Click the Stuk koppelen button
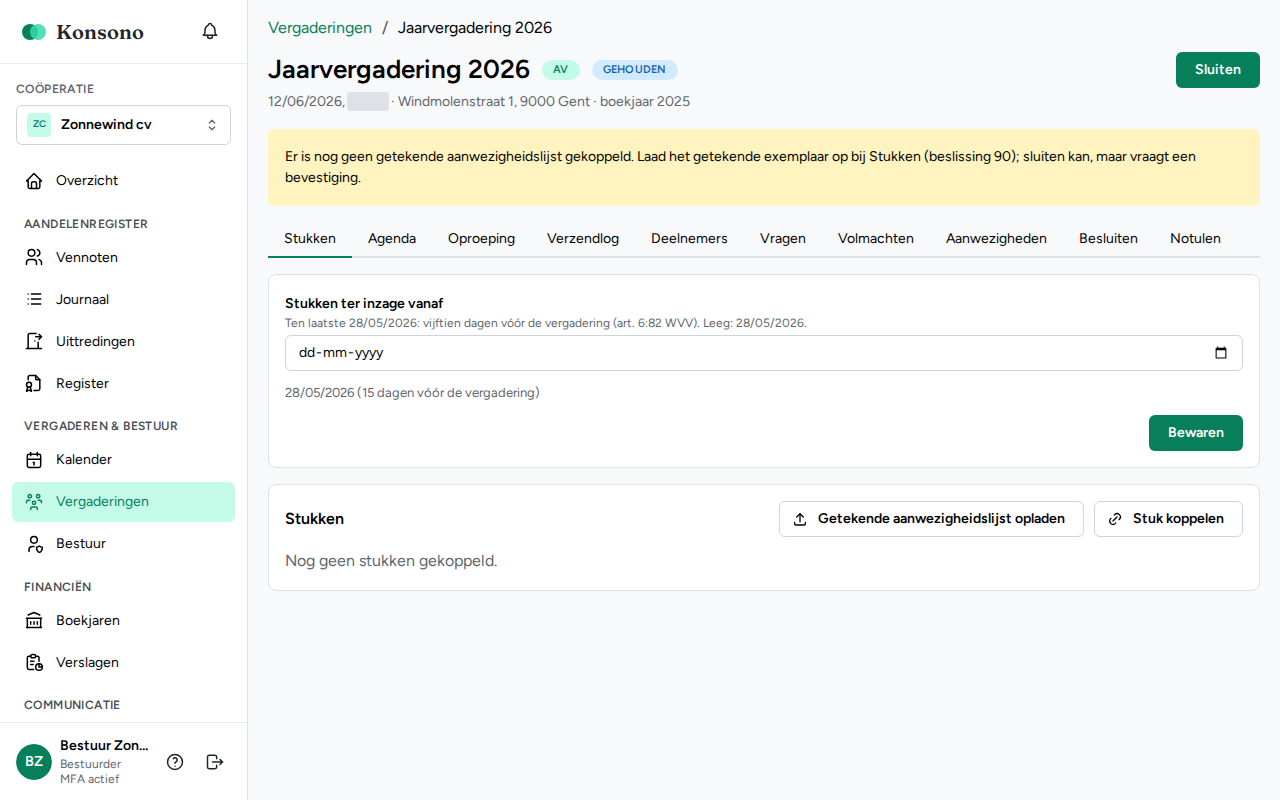Viewport: 1280px width, 800px height. (x=1168, y=519)
